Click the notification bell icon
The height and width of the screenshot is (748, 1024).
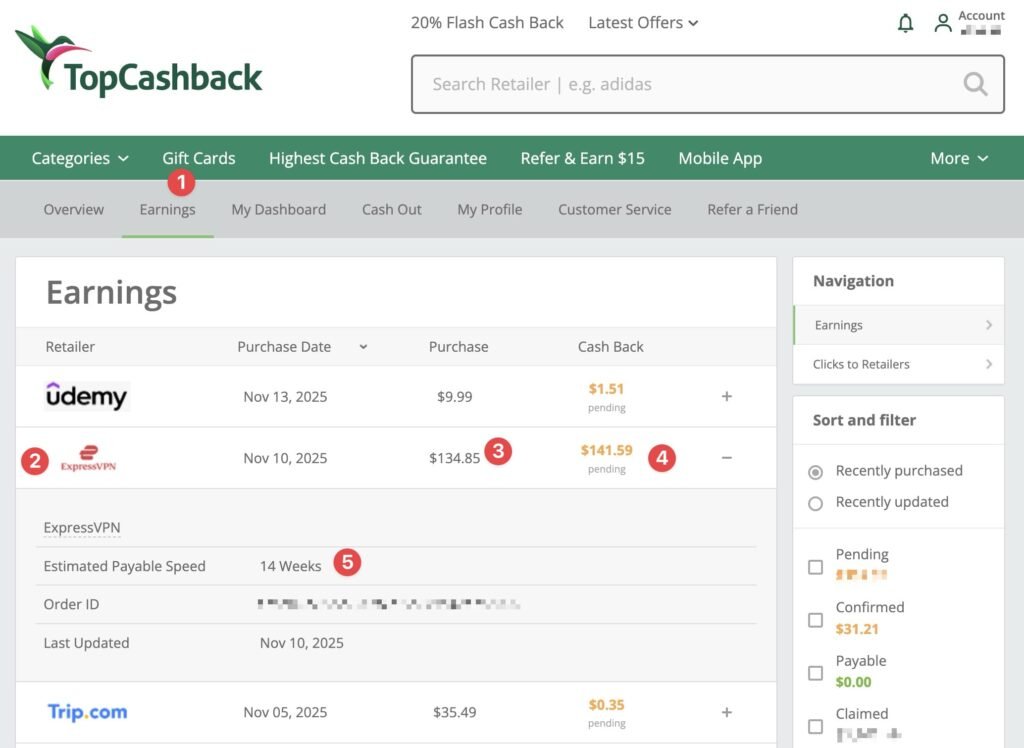pos(905,23)
